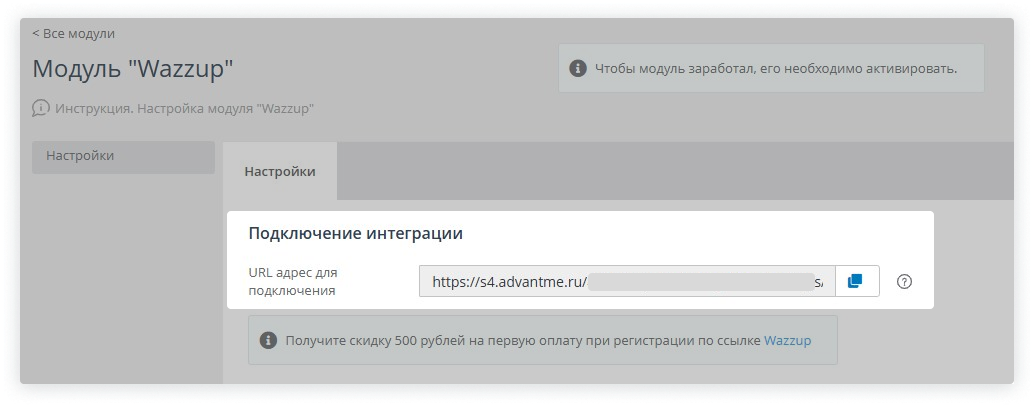The image size is (1034, 406).
Task: Click the Модуль "Wazzup" page title
Action: coord(133,69)
